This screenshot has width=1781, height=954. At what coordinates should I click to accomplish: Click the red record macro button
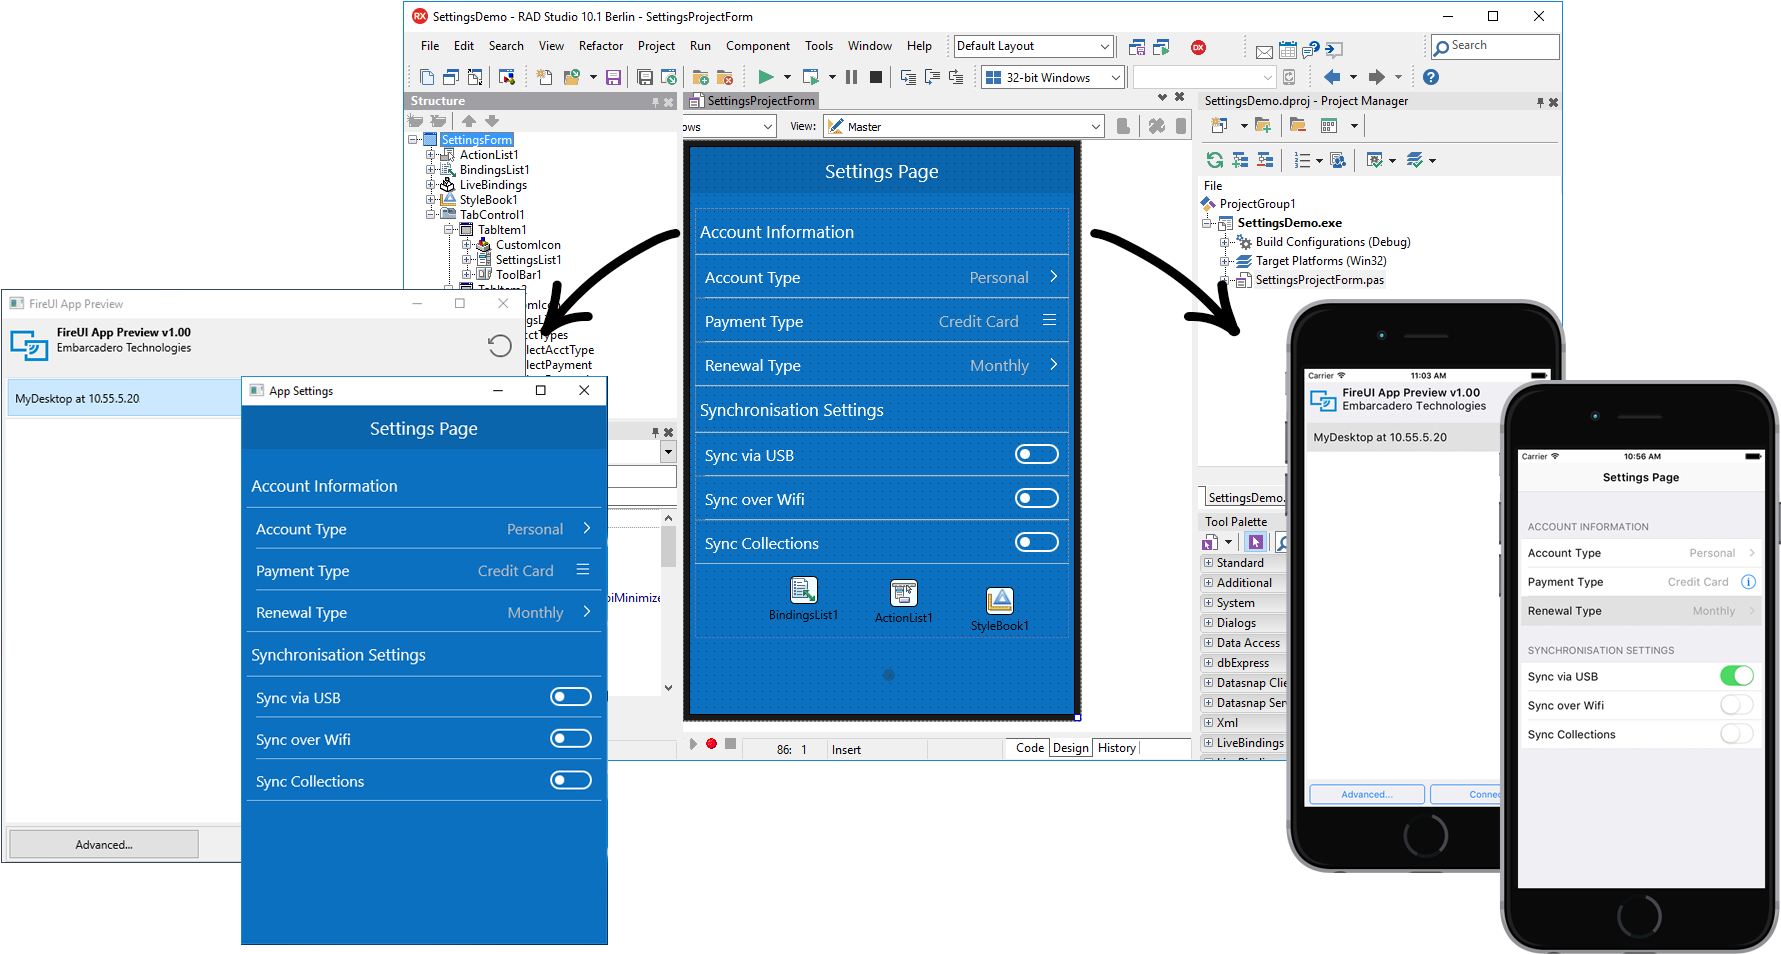point(711,744)
